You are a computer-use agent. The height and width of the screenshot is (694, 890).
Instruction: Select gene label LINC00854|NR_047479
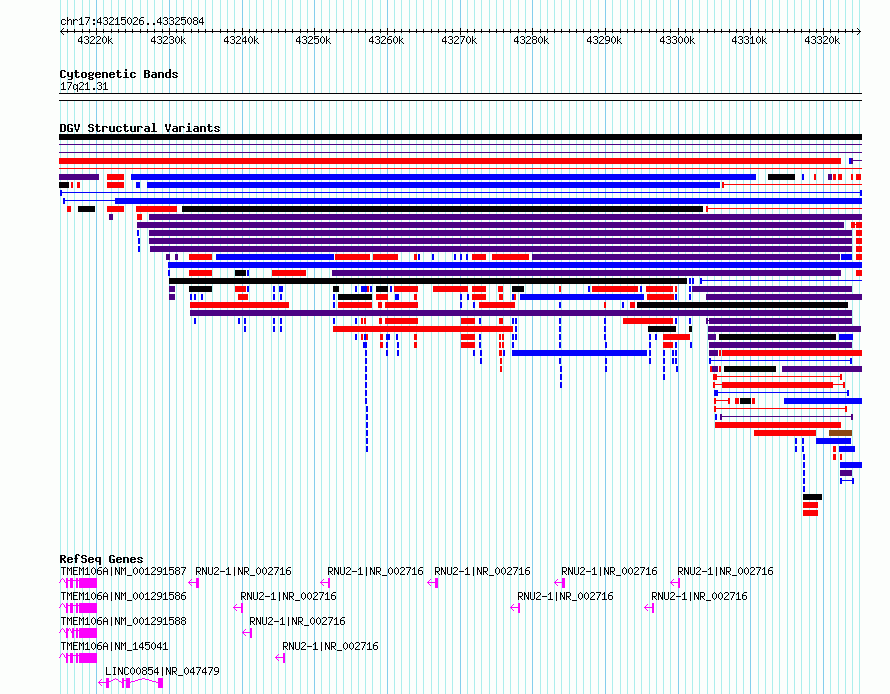[x=162, y=671]
